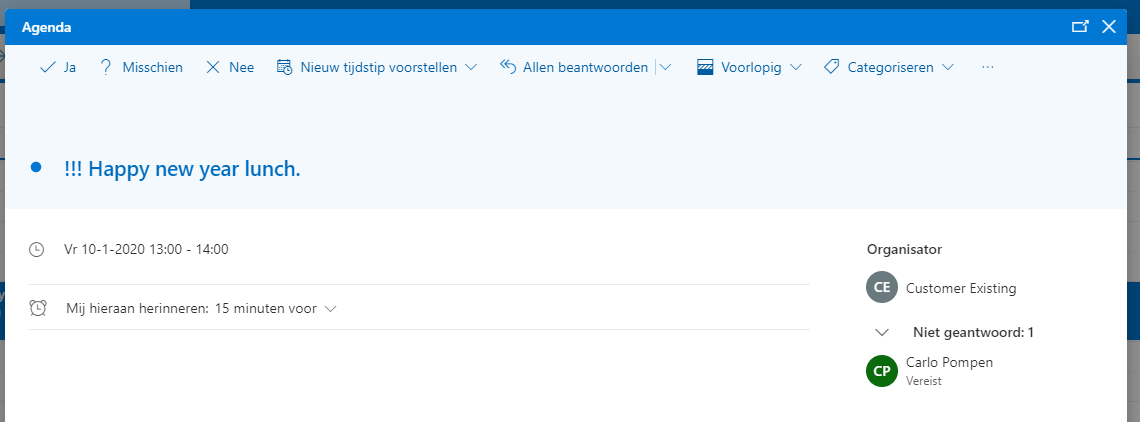1140x422 pixels.
Task: Open the more options ellipsis menu
Action: pos(987,67)
